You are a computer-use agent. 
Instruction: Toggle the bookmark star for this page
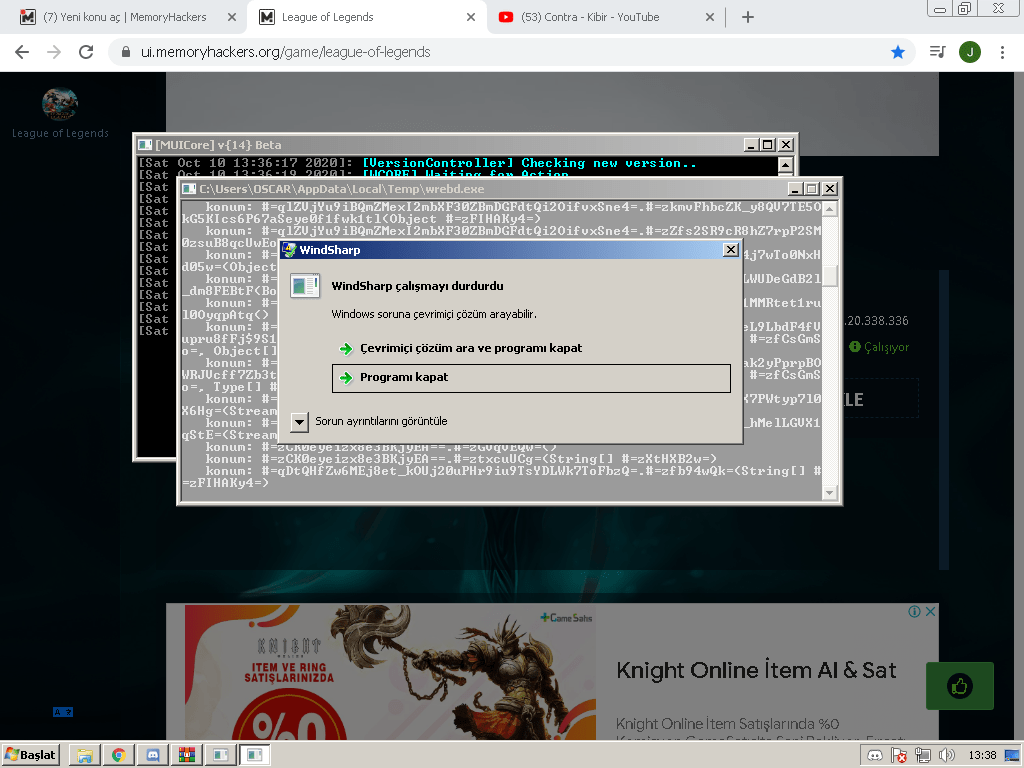tap(898, 52)
